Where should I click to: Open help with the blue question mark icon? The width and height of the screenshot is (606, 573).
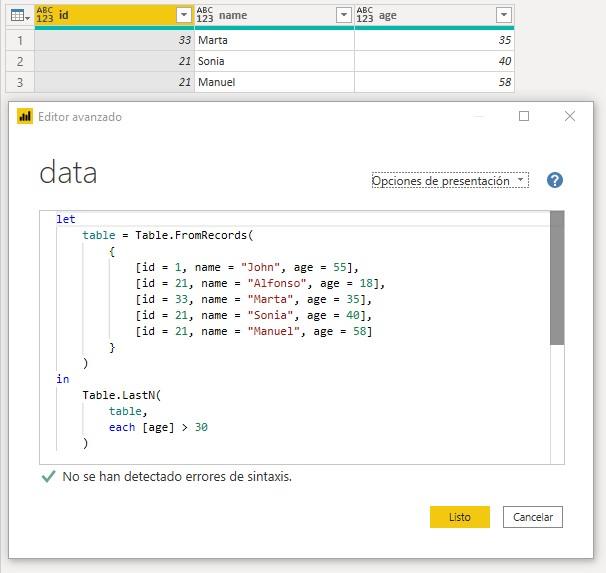click(x=555, y=181)
